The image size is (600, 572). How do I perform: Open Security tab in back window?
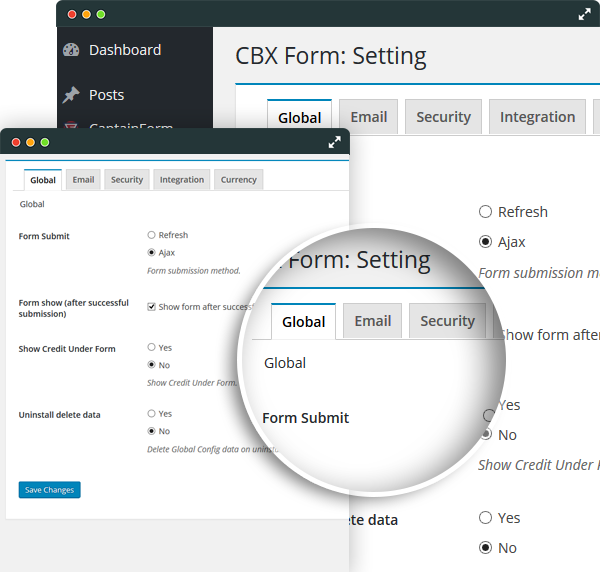tap(443, 117)
